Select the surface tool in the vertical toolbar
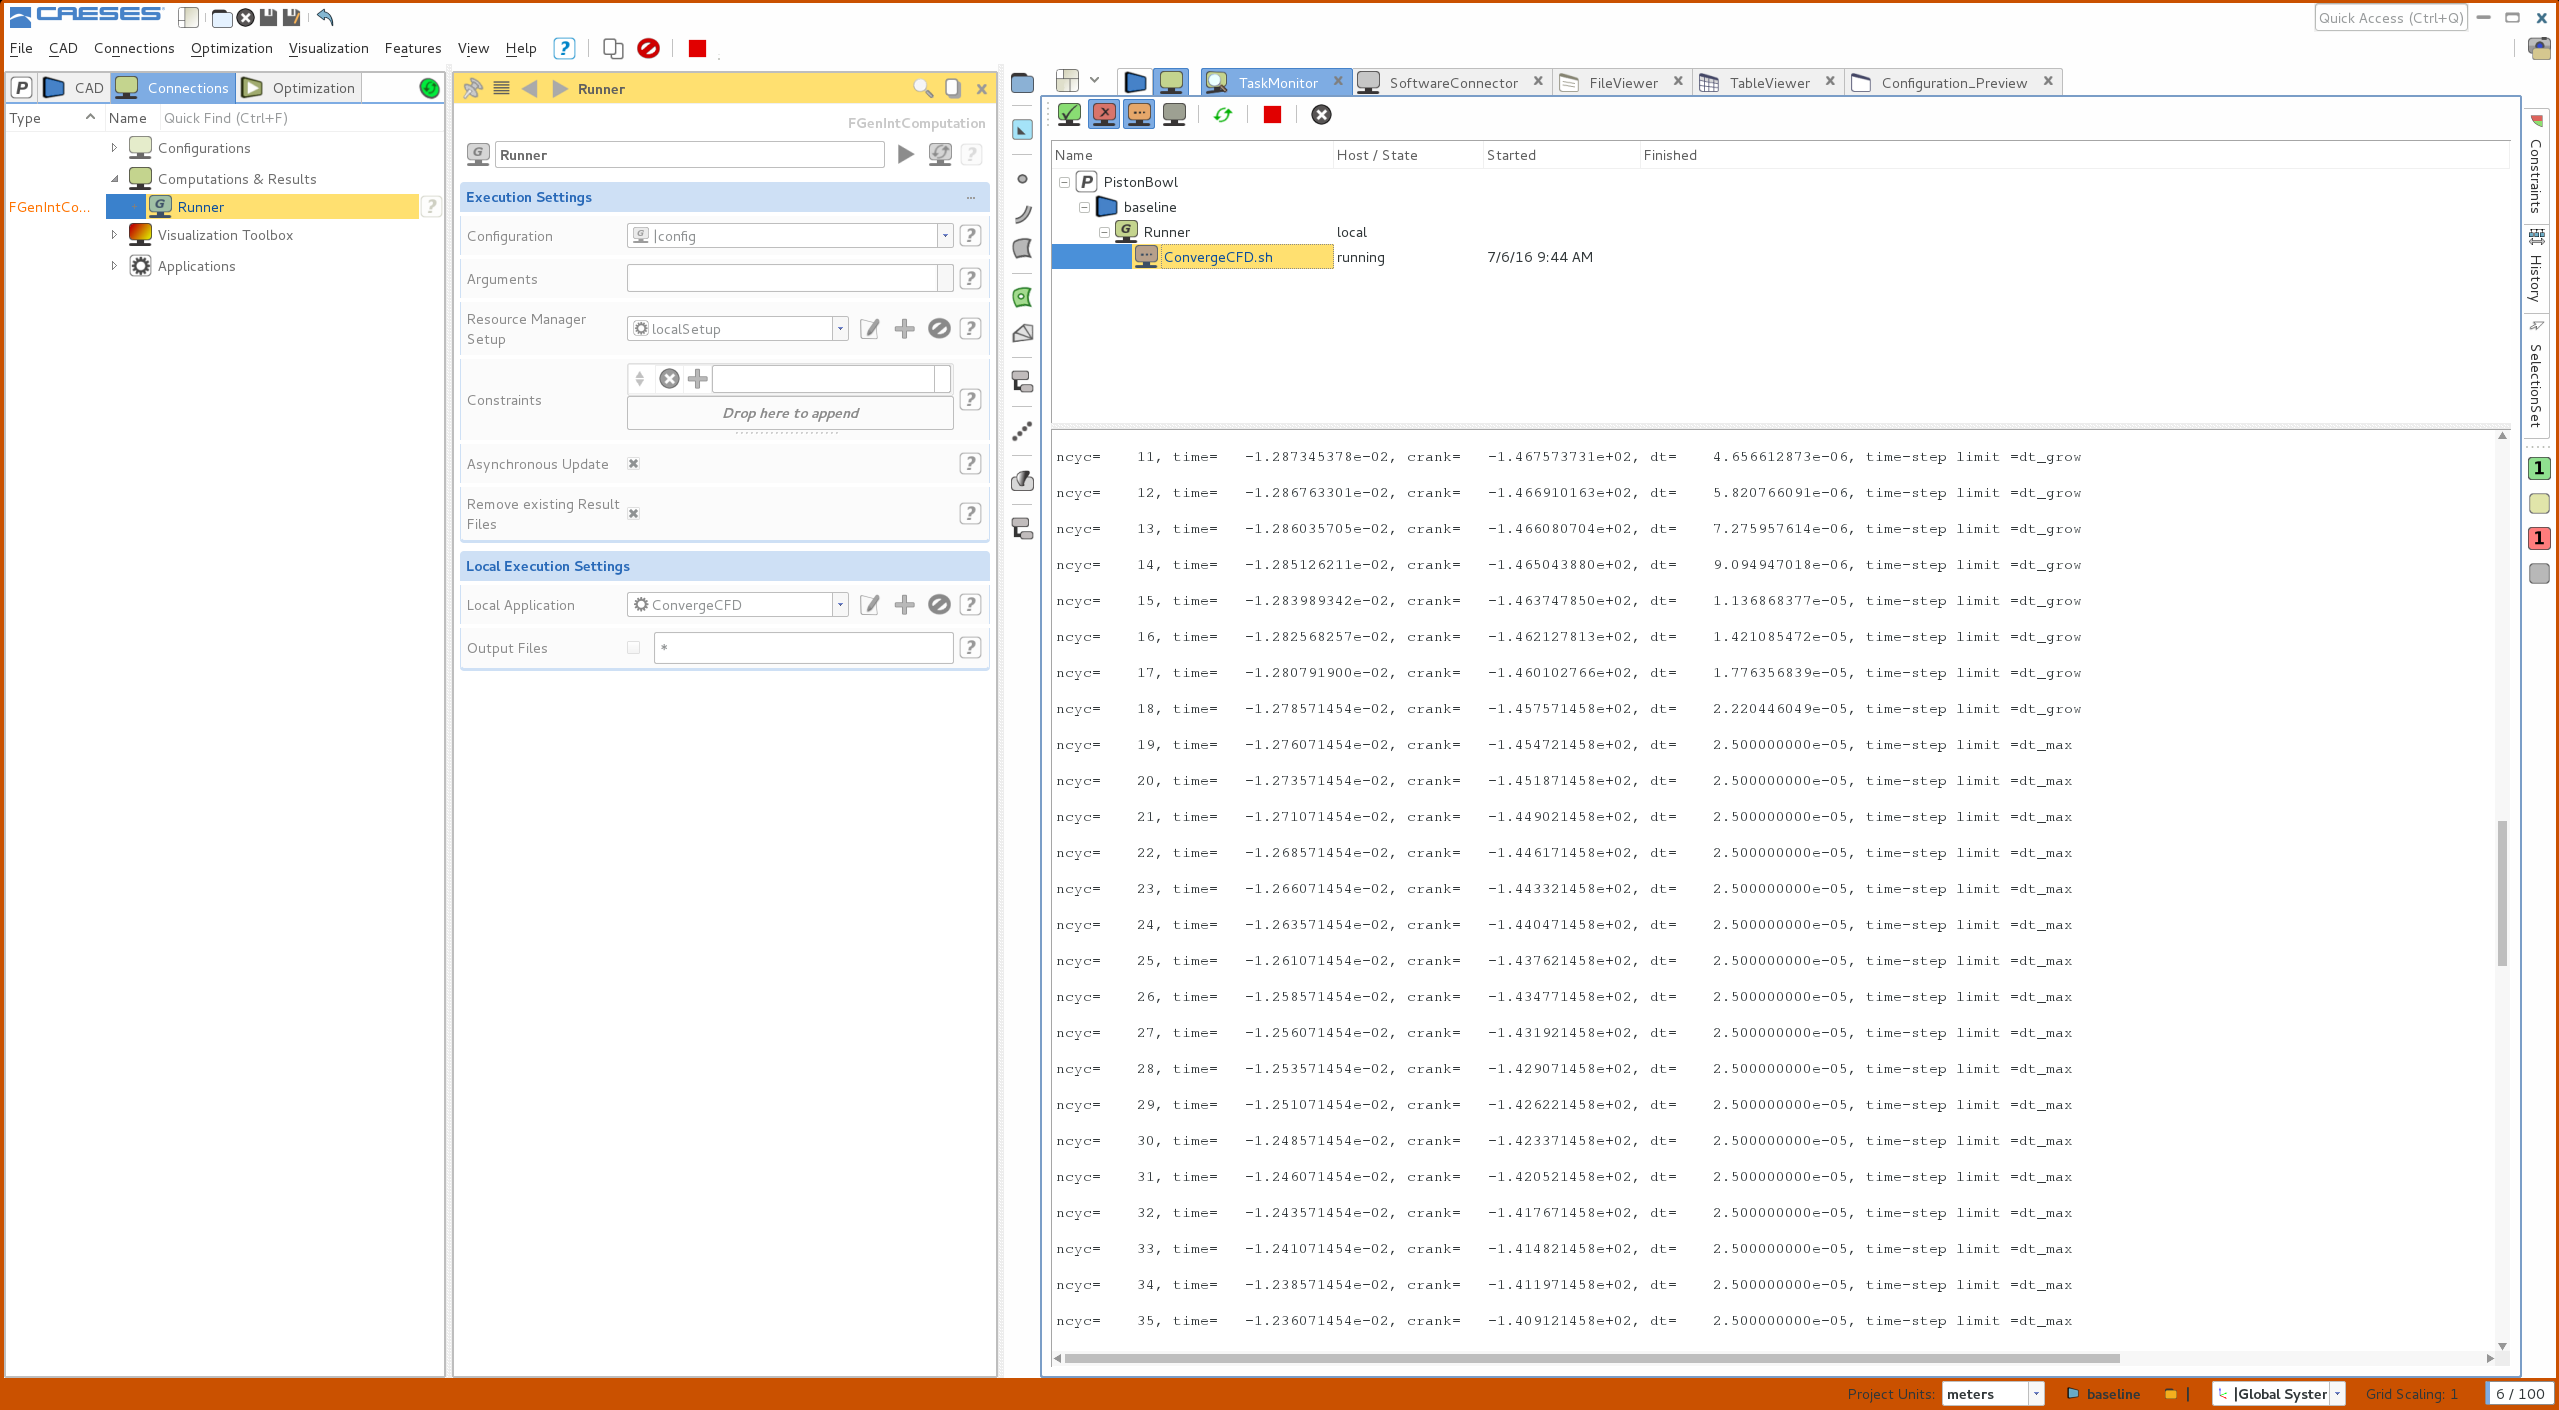Image resolution: width=2559 pixels, height=1410 pixels. pyautogui.click(x=1022, y=248)
